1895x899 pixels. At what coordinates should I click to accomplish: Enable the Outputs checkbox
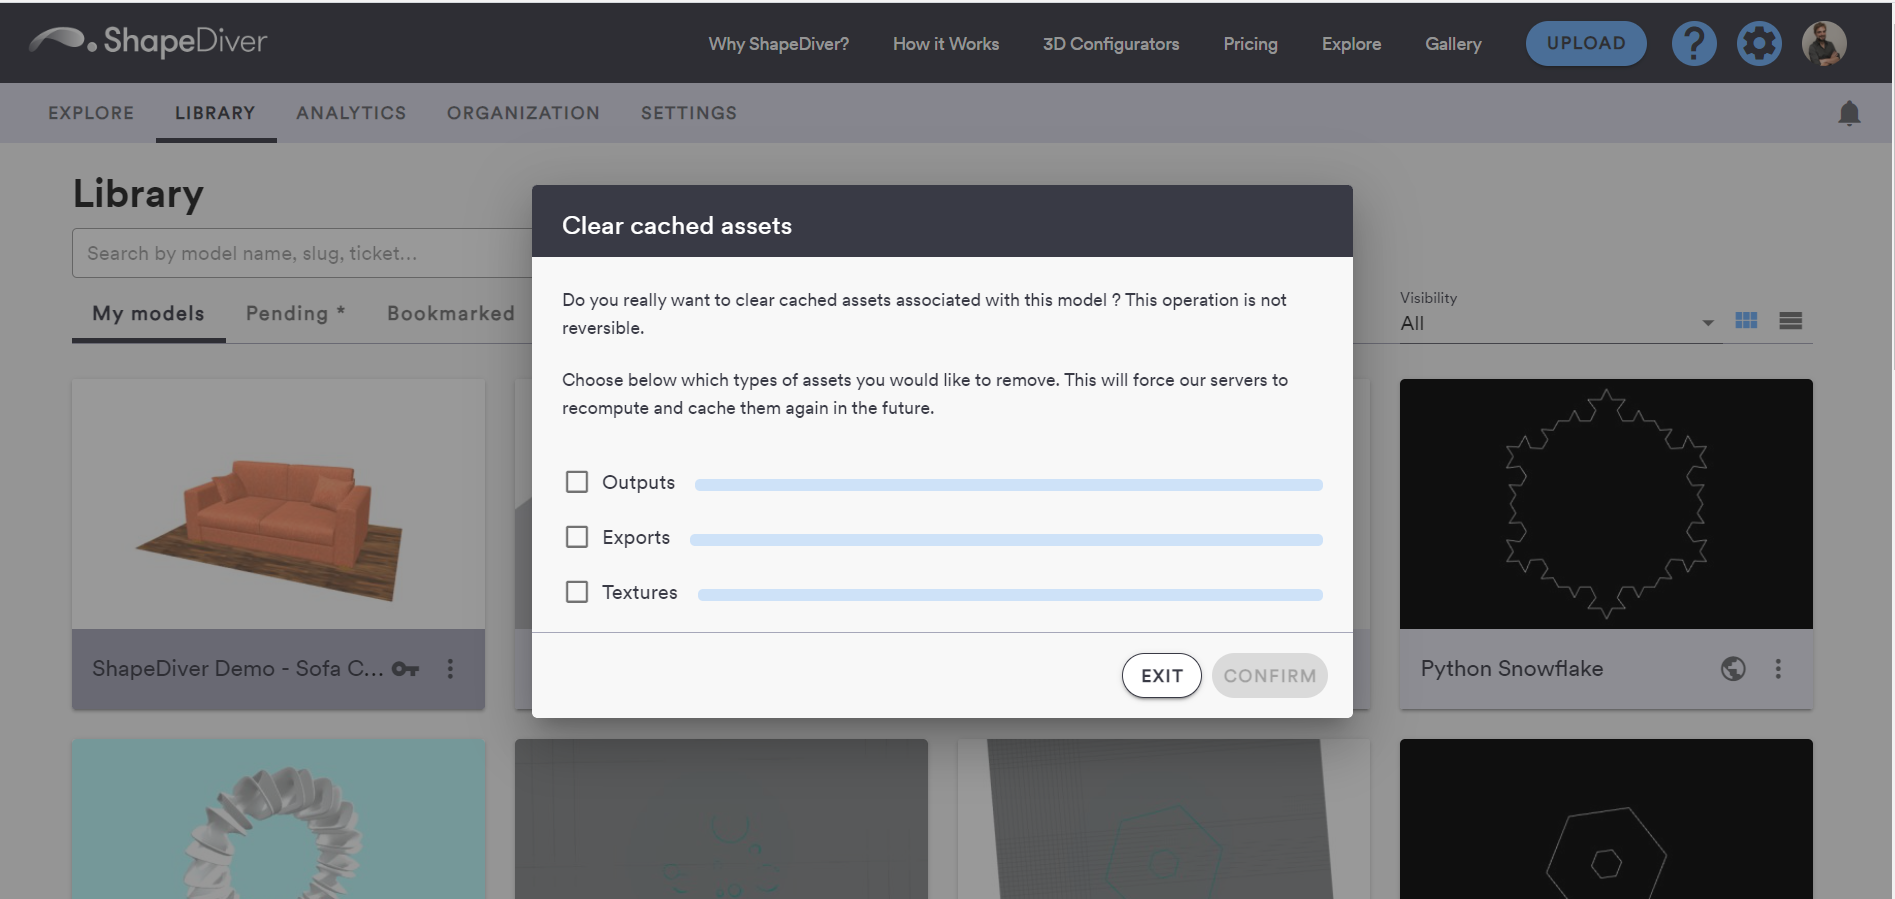click(577, 482)
